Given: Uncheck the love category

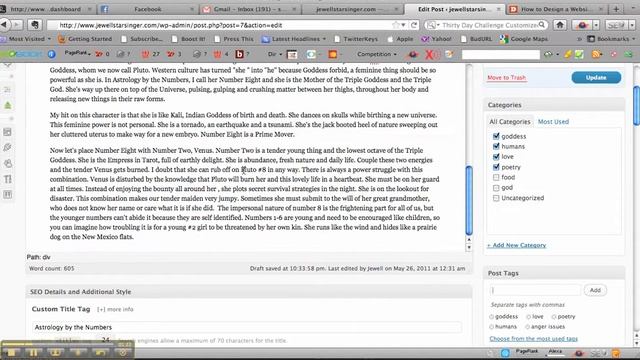Looking at the screenshot, I should click(496, 156).
